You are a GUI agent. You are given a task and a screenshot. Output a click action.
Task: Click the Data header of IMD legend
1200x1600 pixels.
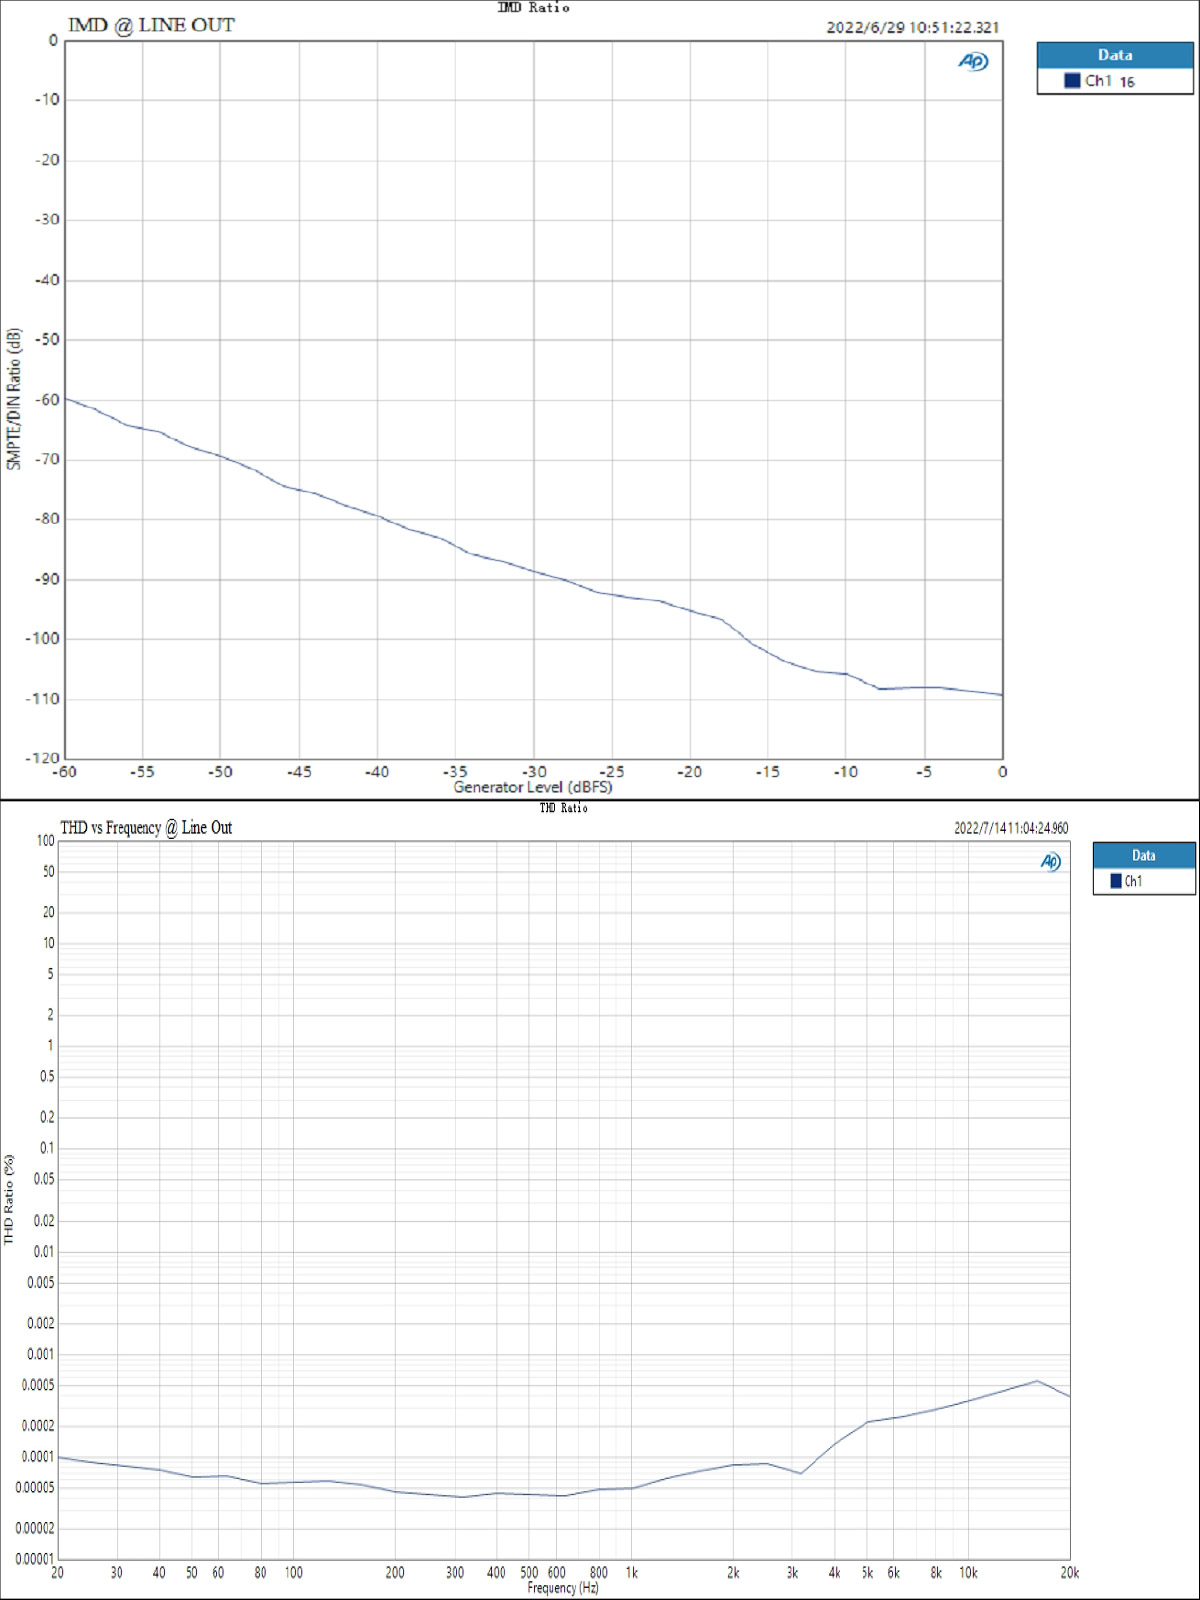tap(1115, 55)
